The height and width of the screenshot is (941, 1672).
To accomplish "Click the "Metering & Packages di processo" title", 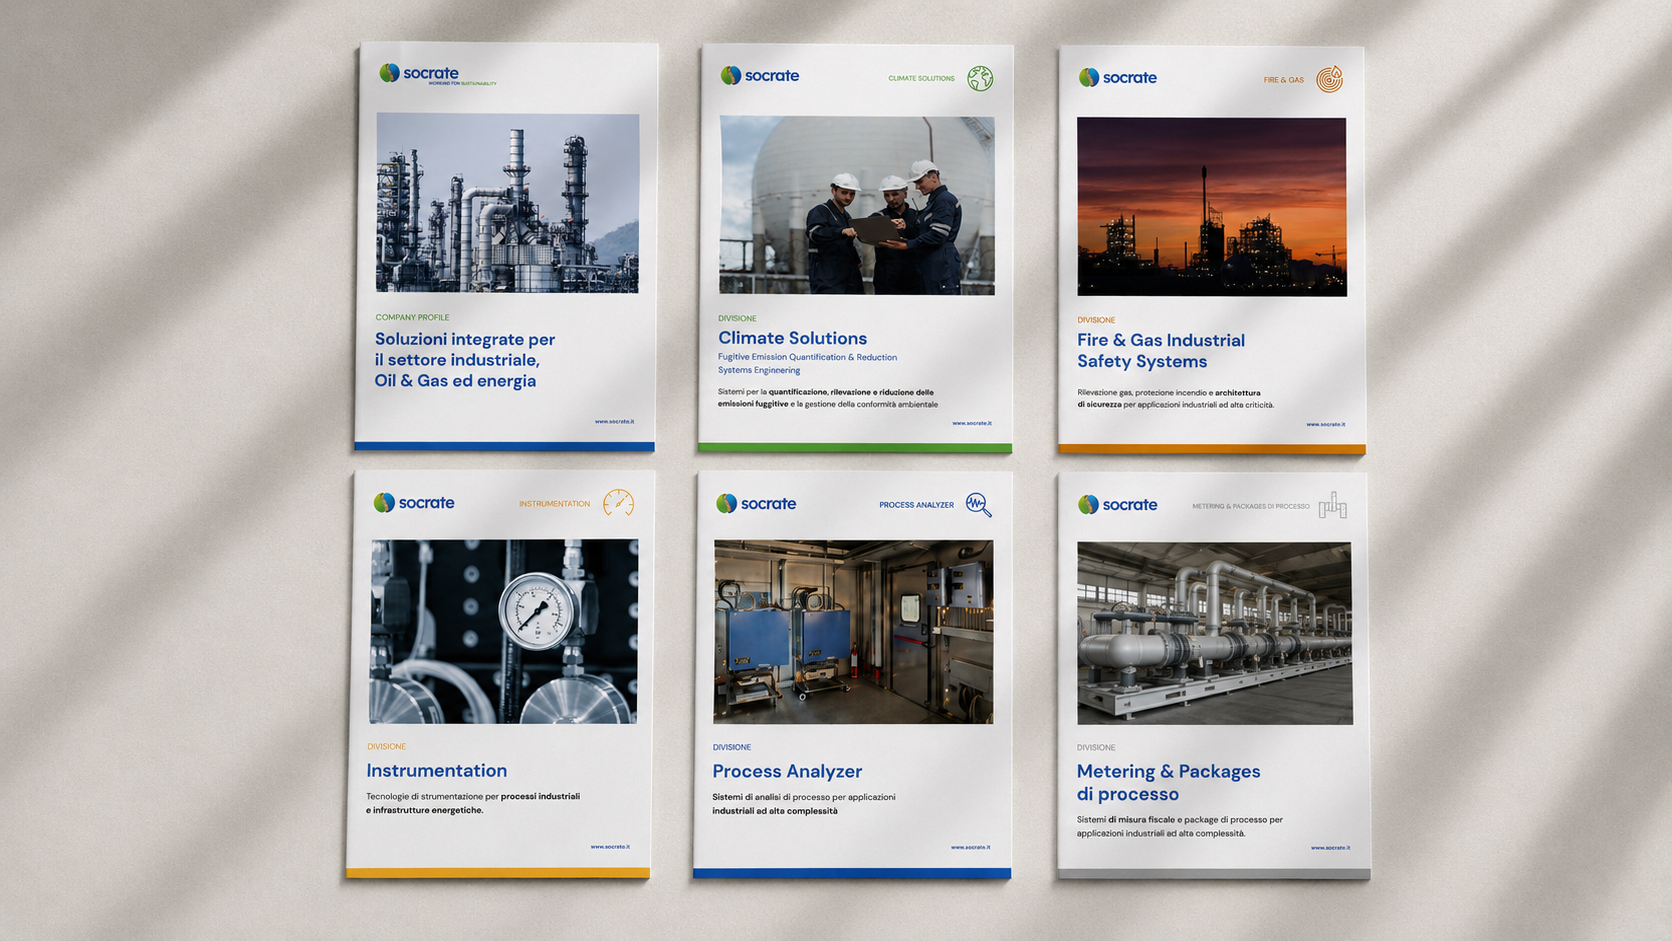I will click(x=1168, y=783).
